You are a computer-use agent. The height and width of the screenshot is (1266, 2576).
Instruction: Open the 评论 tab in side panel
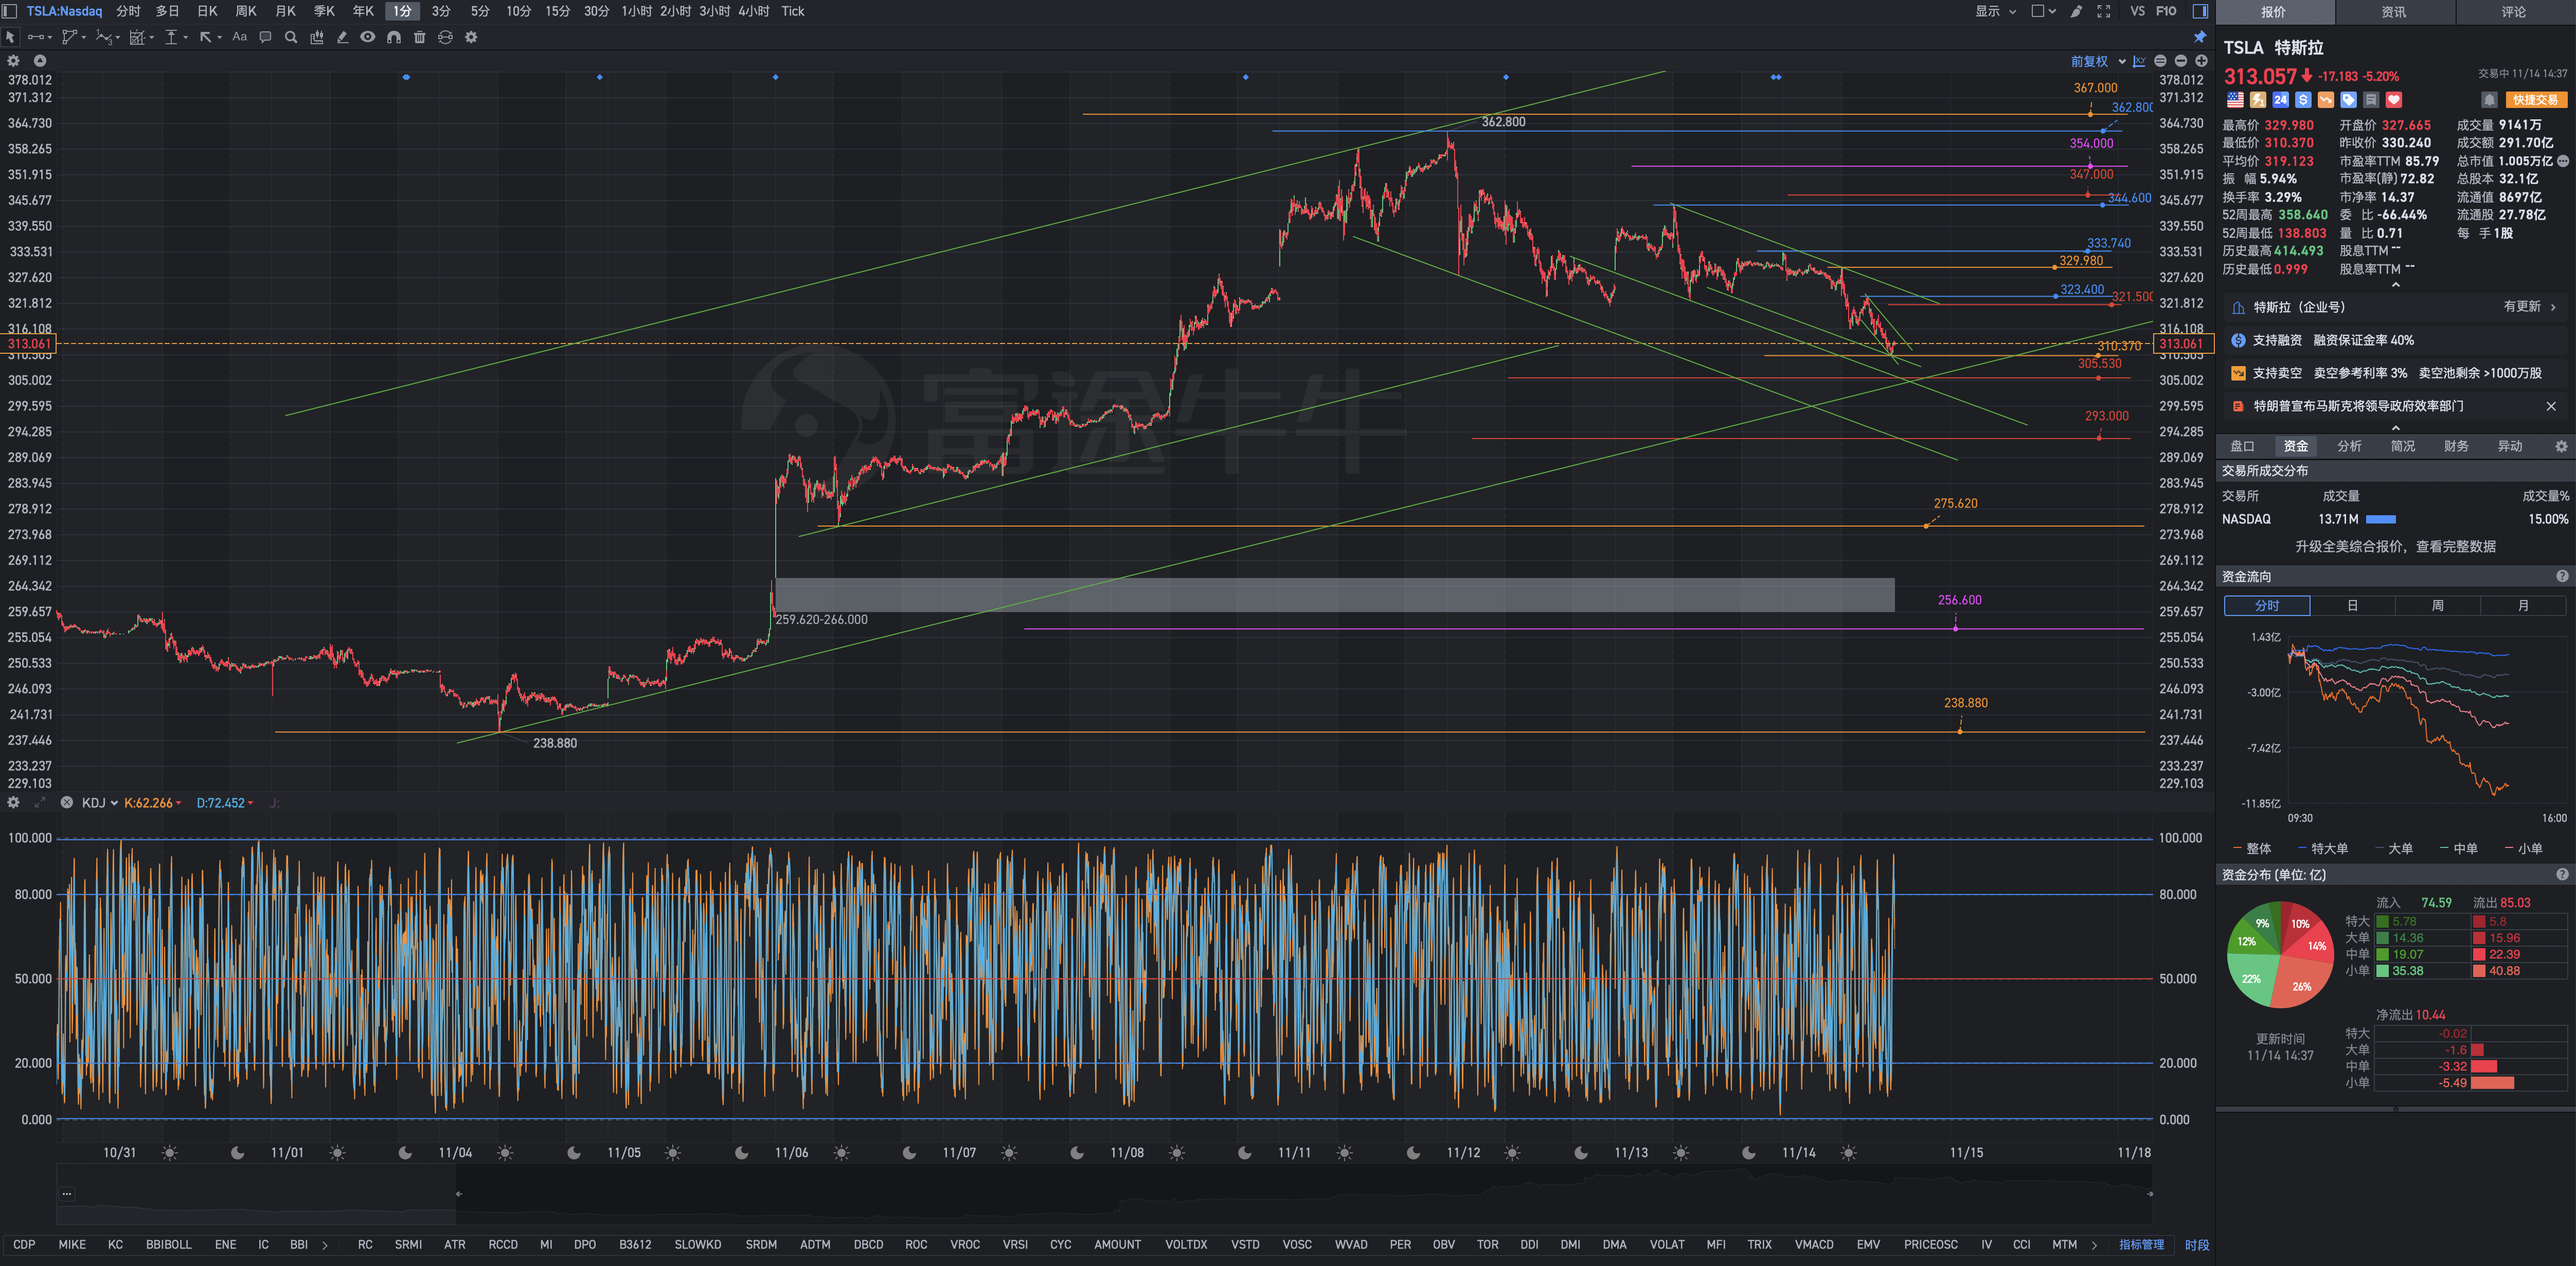point(2514,12)
